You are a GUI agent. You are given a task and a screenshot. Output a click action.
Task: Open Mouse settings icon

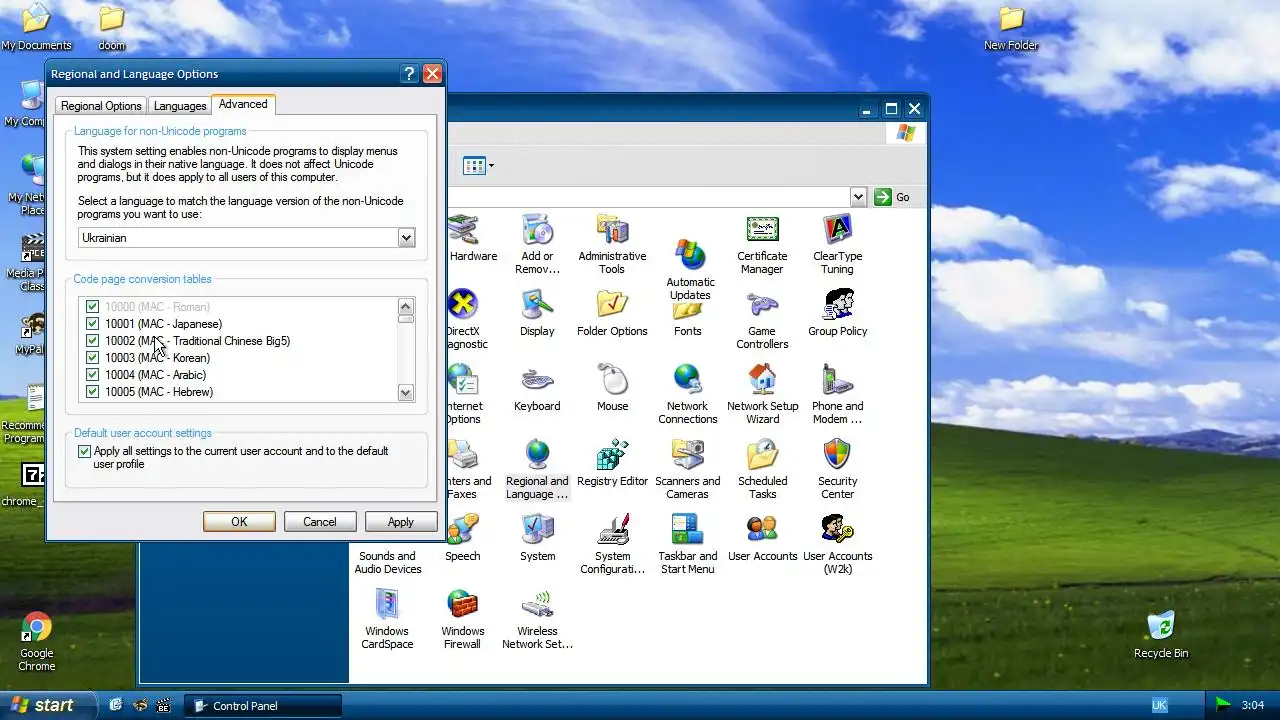[x=612, y=388]
